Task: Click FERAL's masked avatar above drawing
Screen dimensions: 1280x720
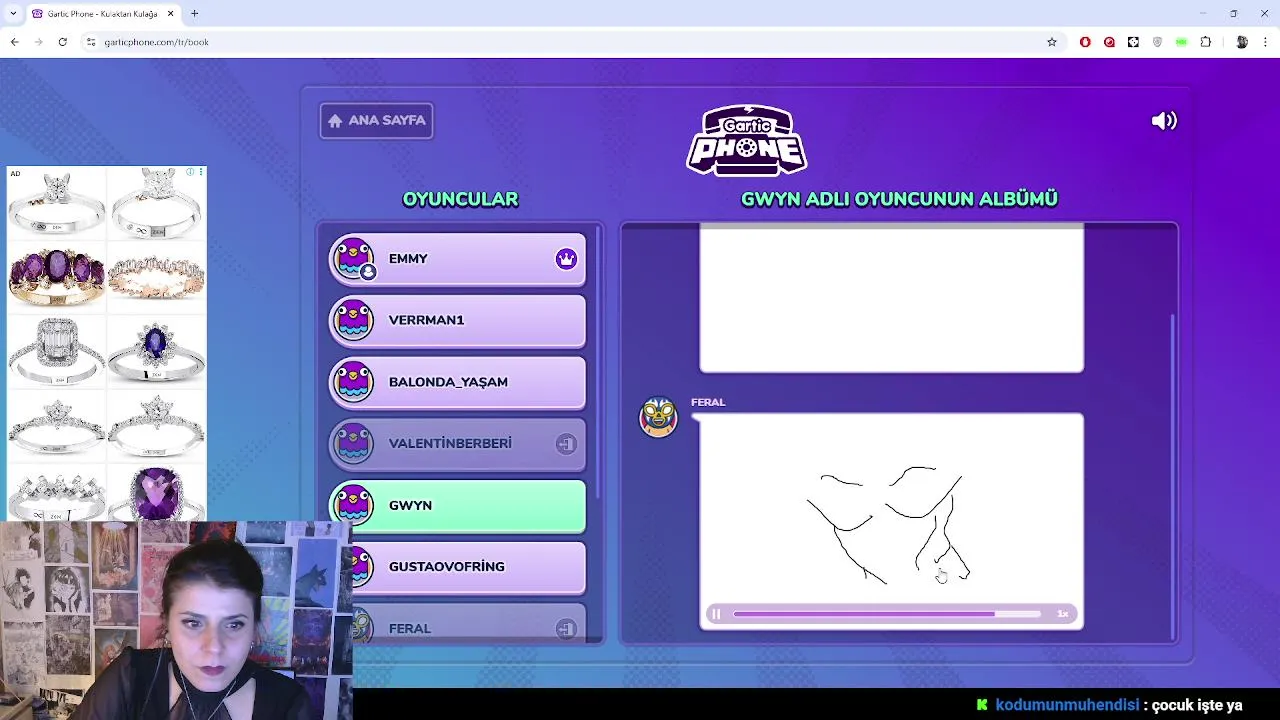Action: click(658, 417)
